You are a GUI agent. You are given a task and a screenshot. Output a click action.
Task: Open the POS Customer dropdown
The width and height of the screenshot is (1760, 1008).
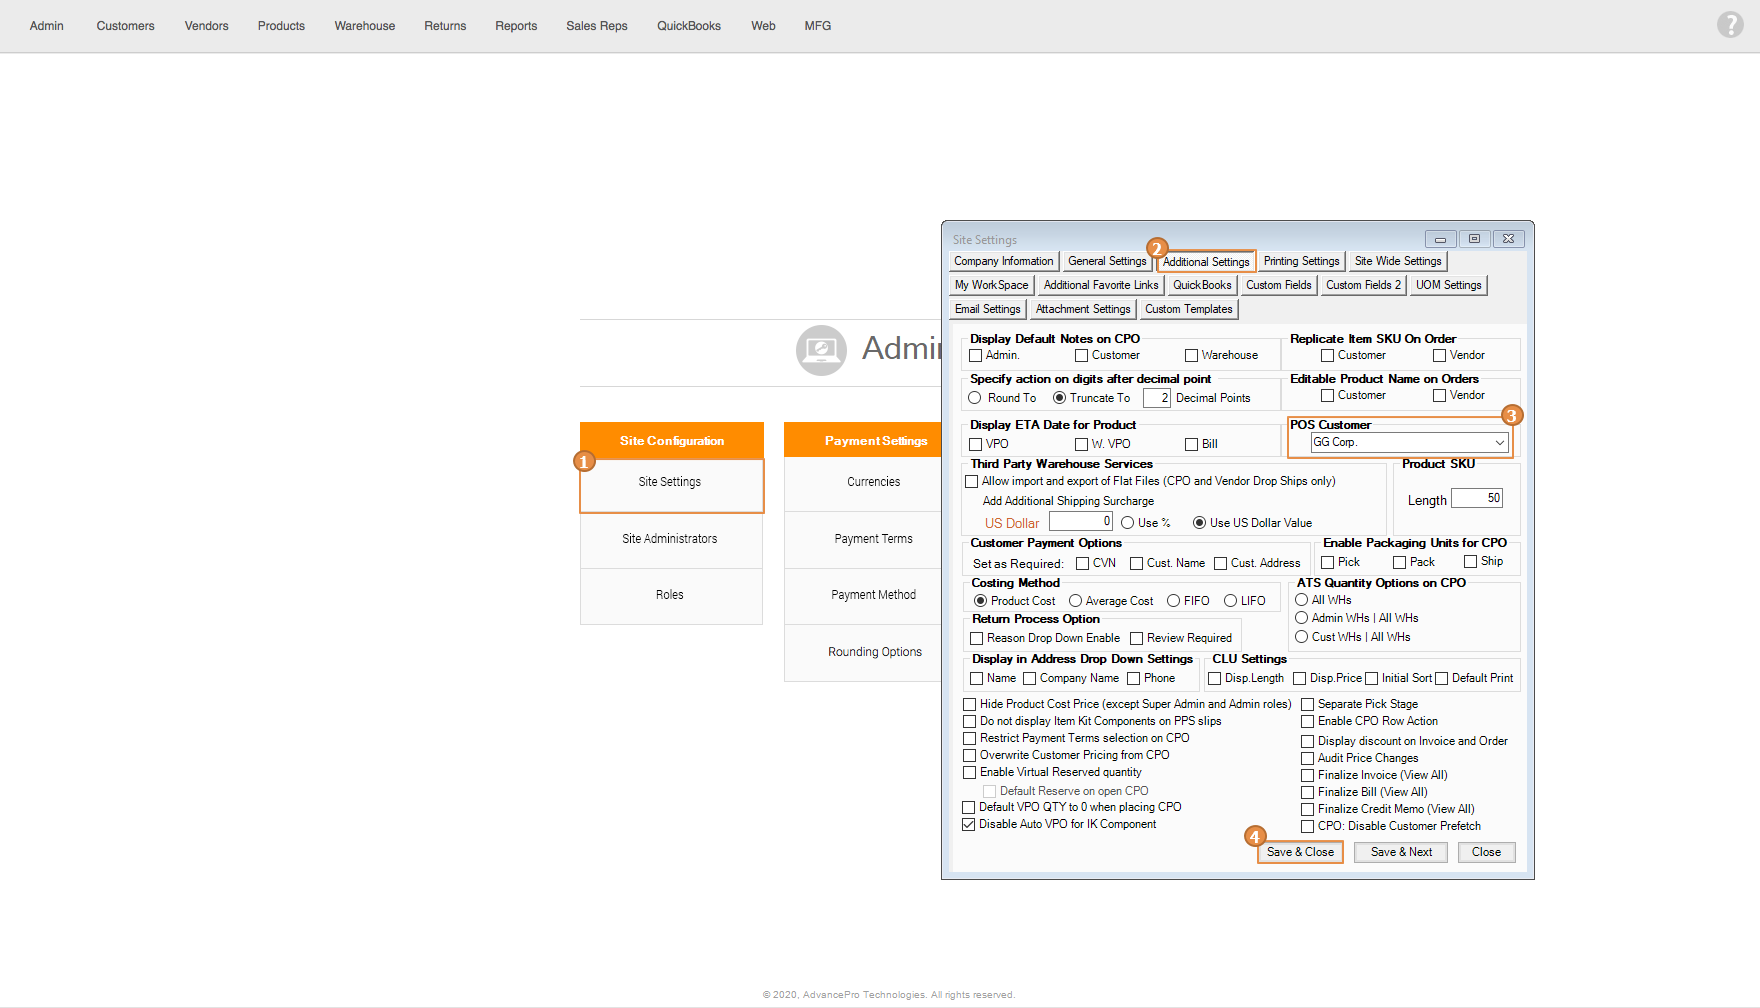tap(1499, 442)
